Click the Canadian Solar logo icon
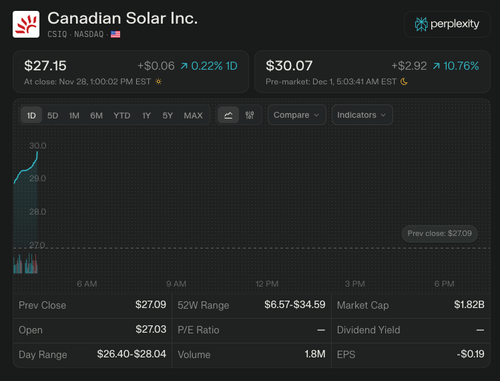Screen dimensions: 500x381 [26, 24]
